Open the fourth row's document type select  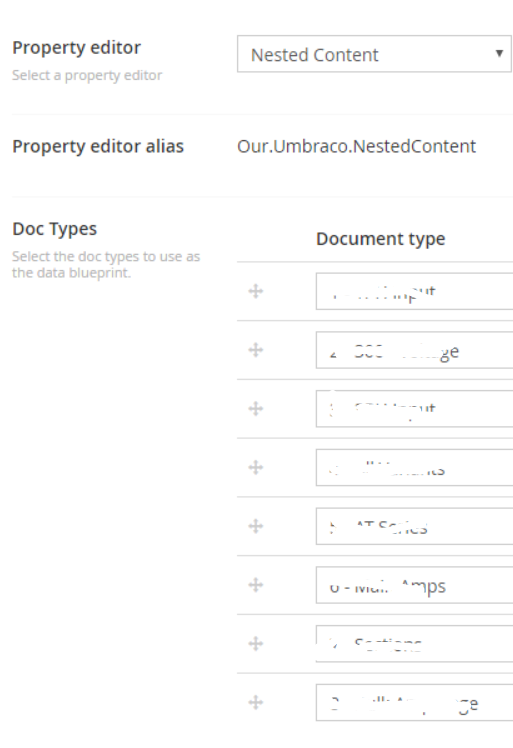point(414,468)
